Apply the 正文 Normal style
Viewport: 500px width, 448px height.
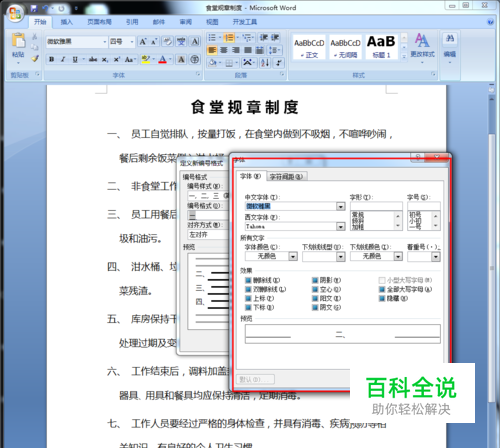309,47
